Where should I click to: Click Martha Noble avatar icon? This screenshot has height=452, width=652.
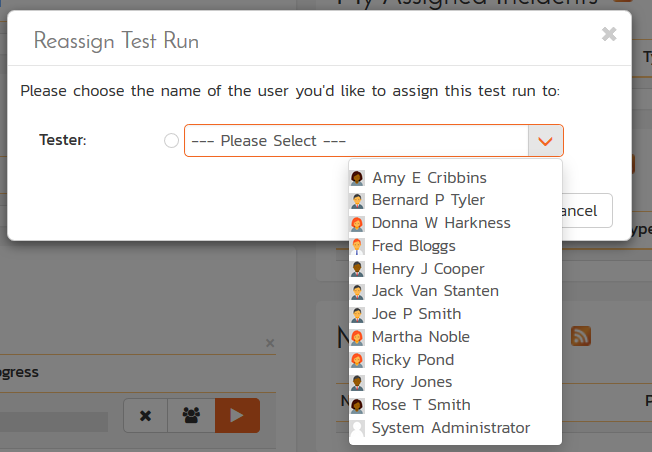357,337
